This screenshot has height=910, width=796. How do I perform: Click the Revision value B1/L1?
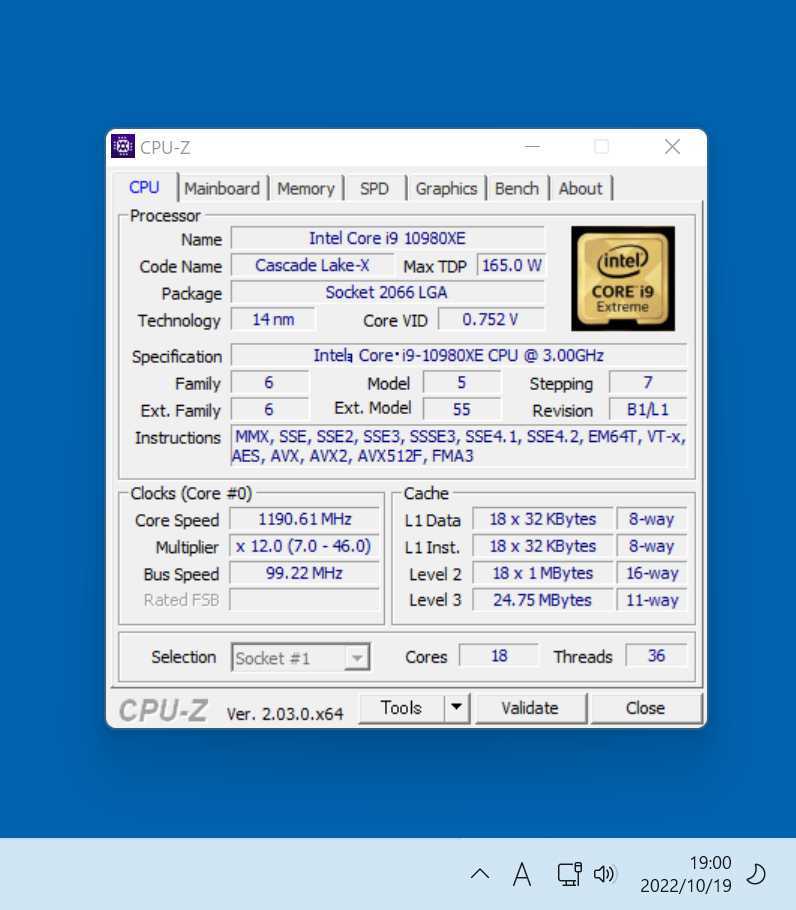[647, 409]
